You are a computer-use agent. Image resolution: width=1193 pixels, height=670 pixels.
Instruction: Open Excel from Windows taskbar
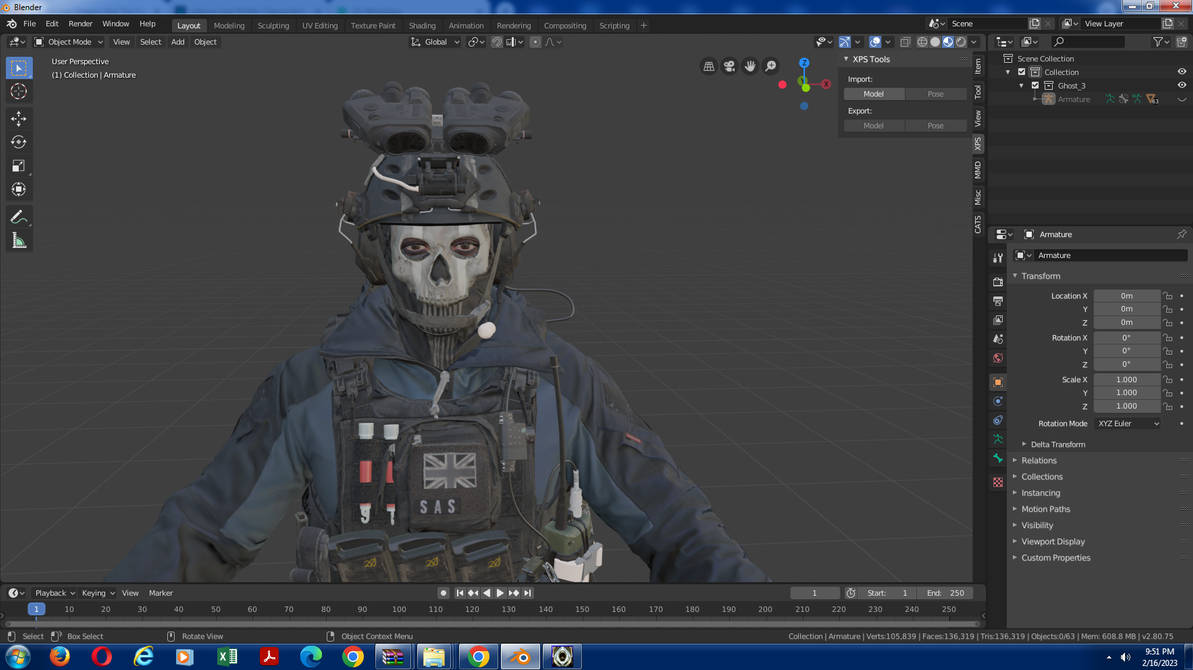tap(227, 656)
